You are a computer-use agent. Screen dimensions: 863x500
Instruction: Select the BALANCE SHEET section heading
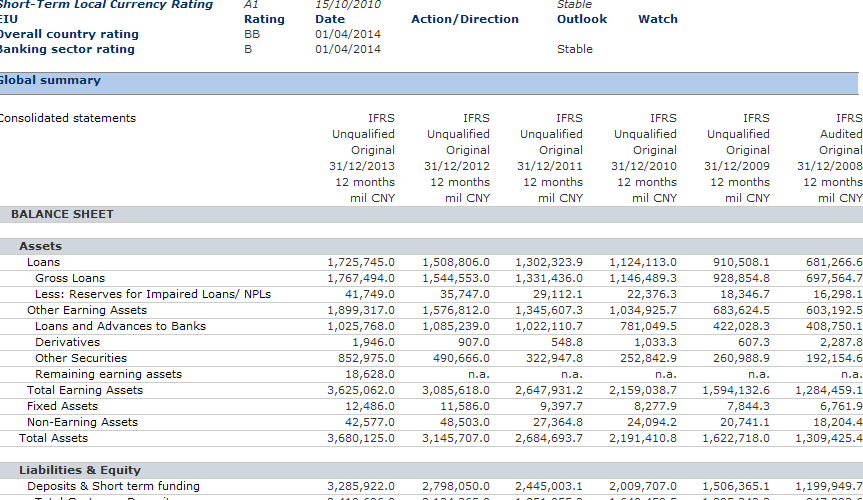(x=62, y=214)
